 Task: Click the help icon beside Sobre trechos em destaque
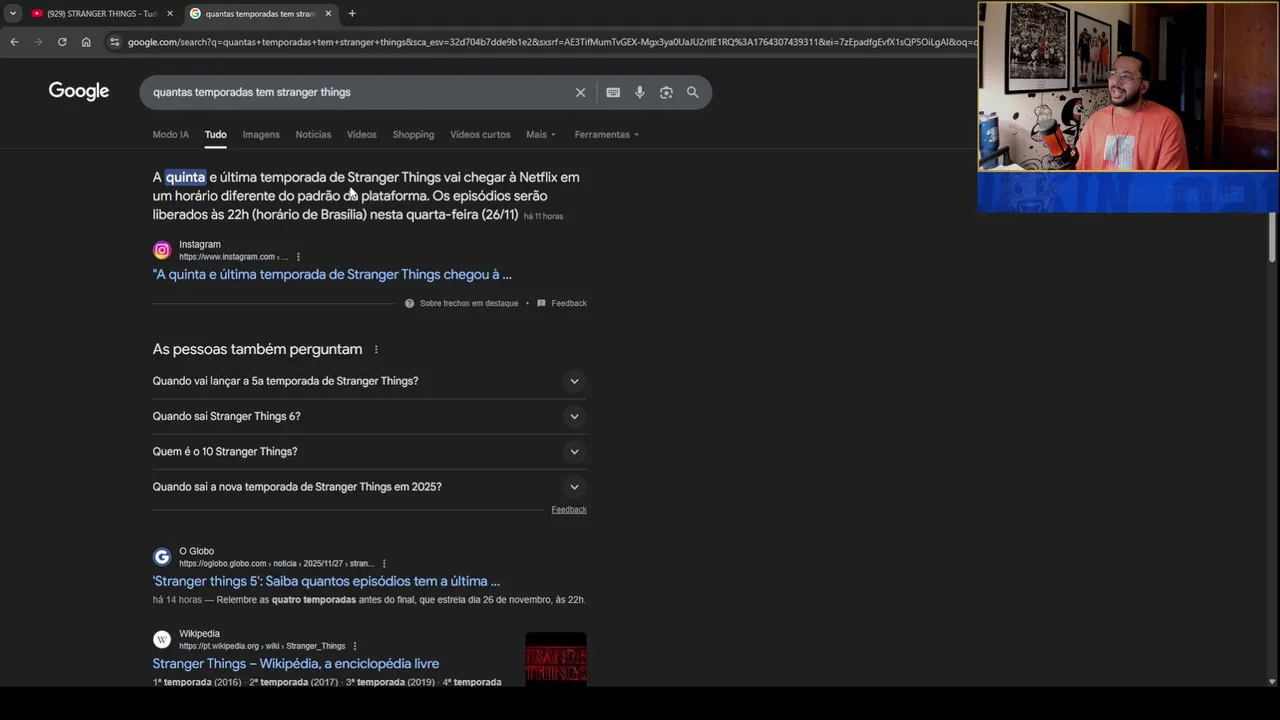click(409, 303)
